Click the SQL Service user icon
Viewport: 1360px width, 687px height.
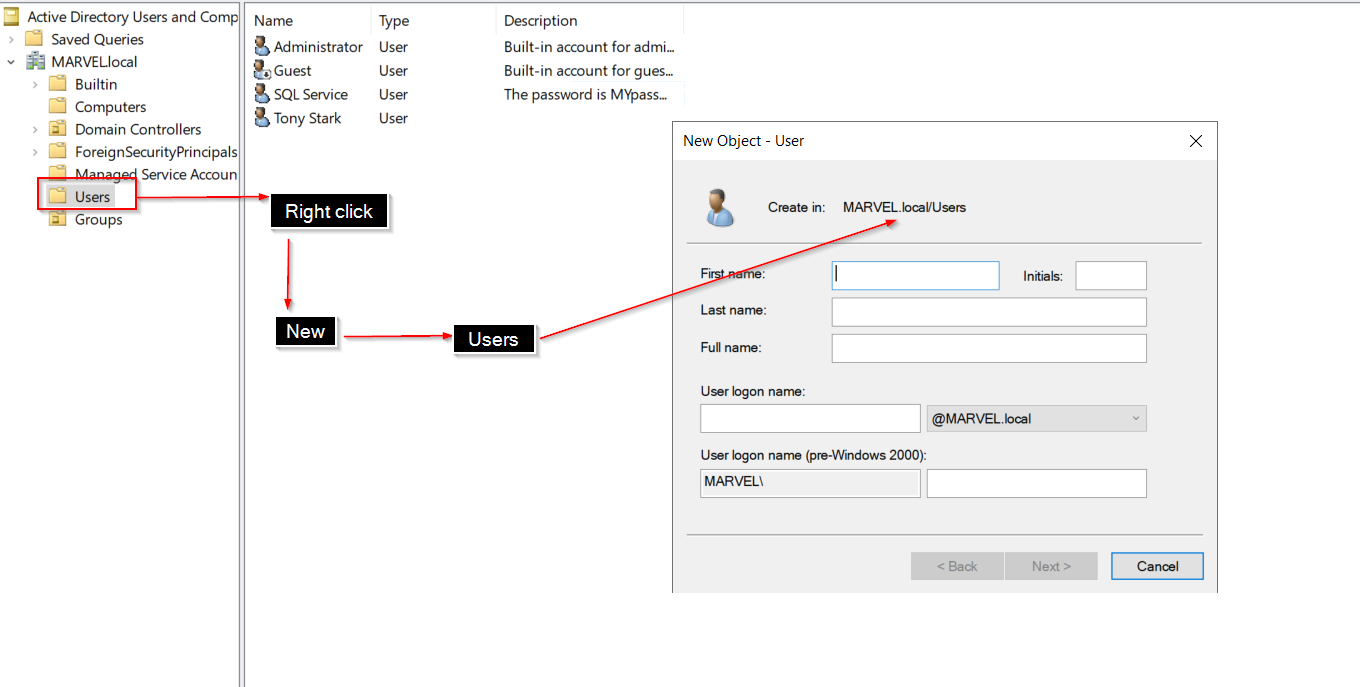coord(262,95)
